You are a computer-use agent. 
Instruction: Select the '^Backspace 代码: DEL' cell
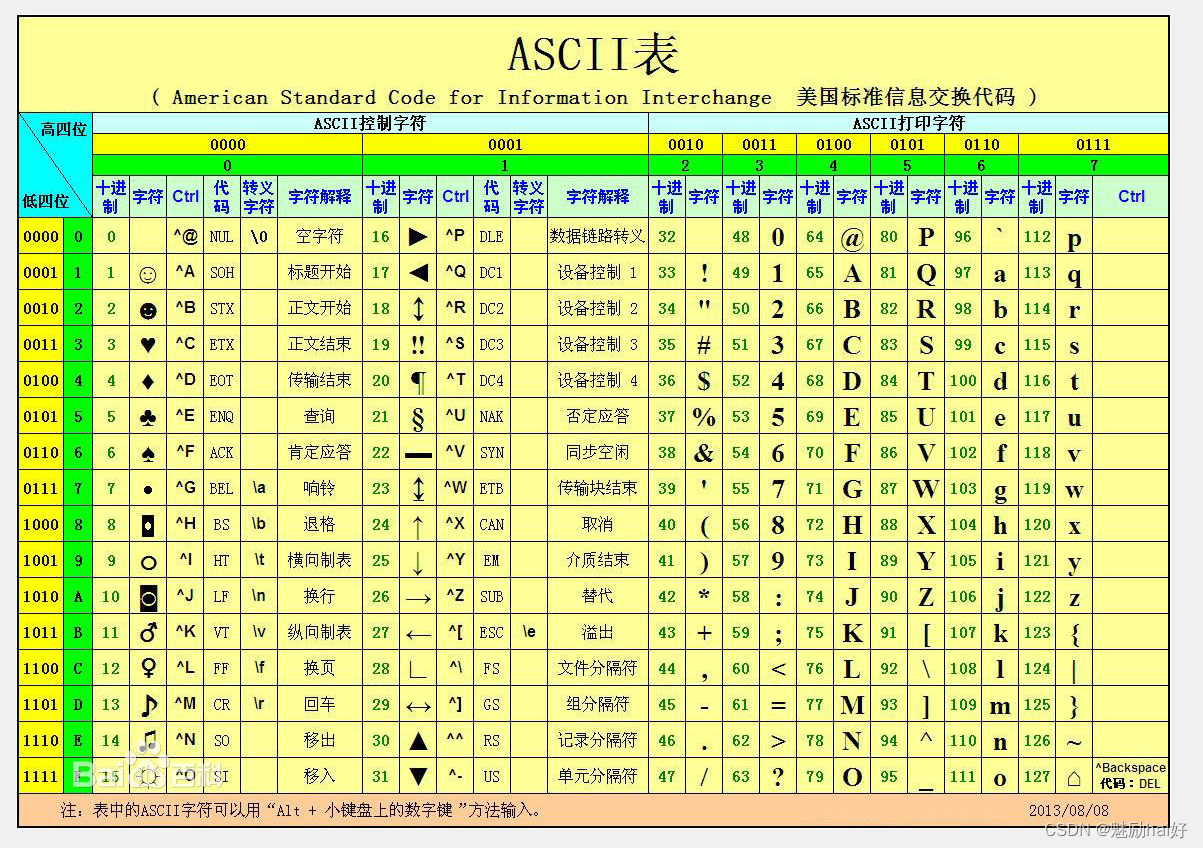click(1130, 775)
